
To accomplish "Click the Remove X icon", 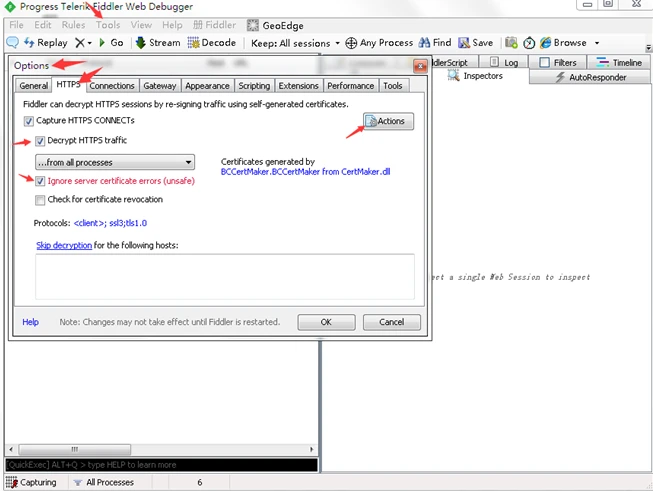I will 80,42.
